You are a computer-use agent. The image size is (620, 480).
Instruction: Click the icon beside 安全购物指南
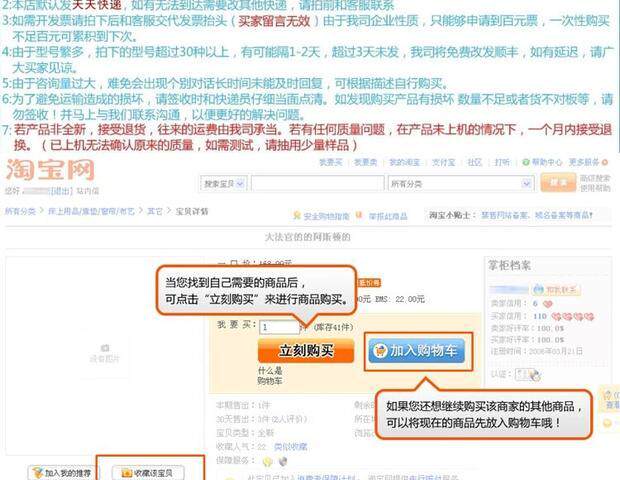click(297, 215)
